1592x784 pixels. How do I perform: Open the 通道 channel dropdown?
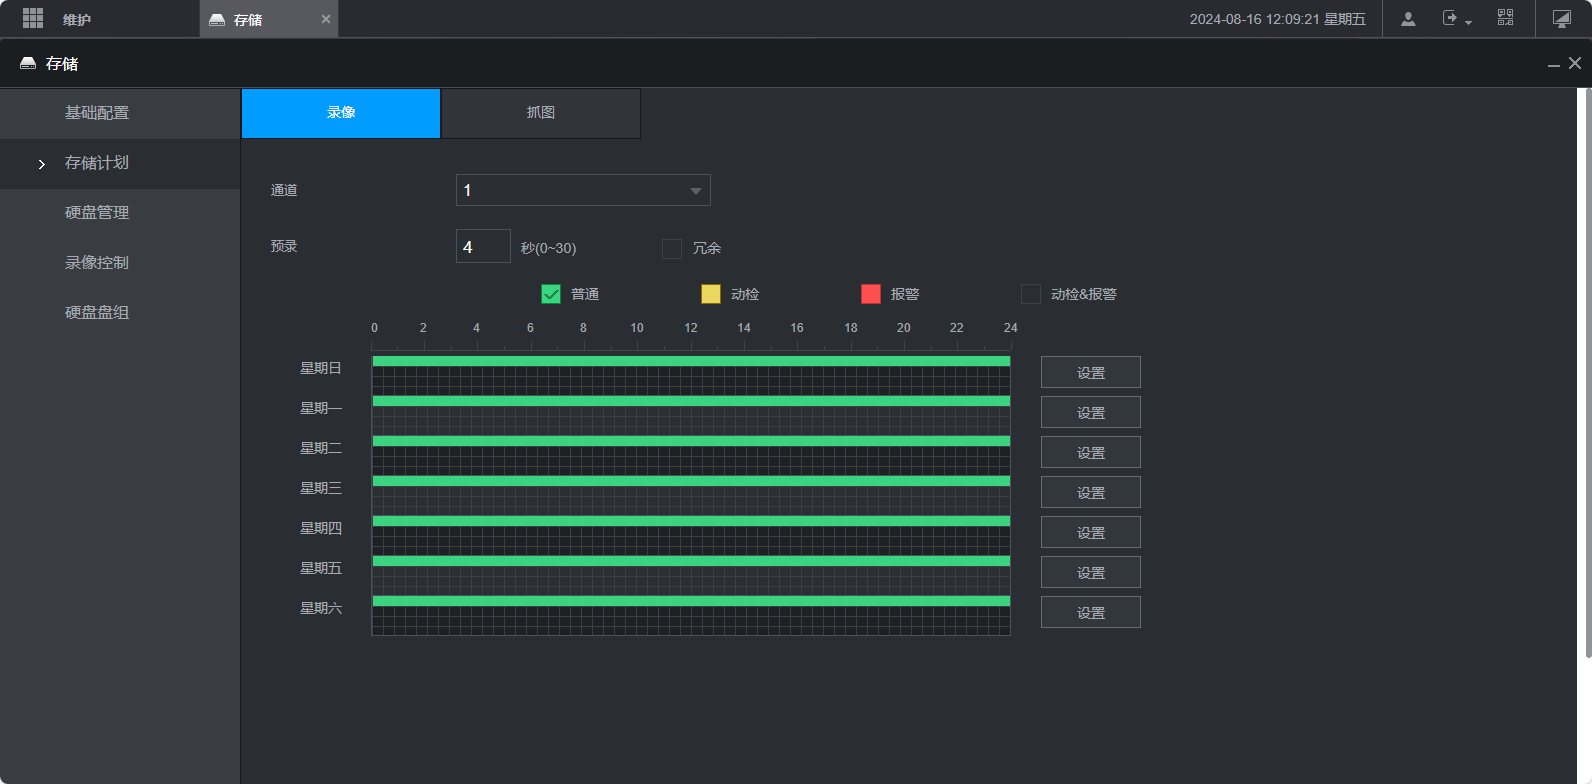point(583,190)
